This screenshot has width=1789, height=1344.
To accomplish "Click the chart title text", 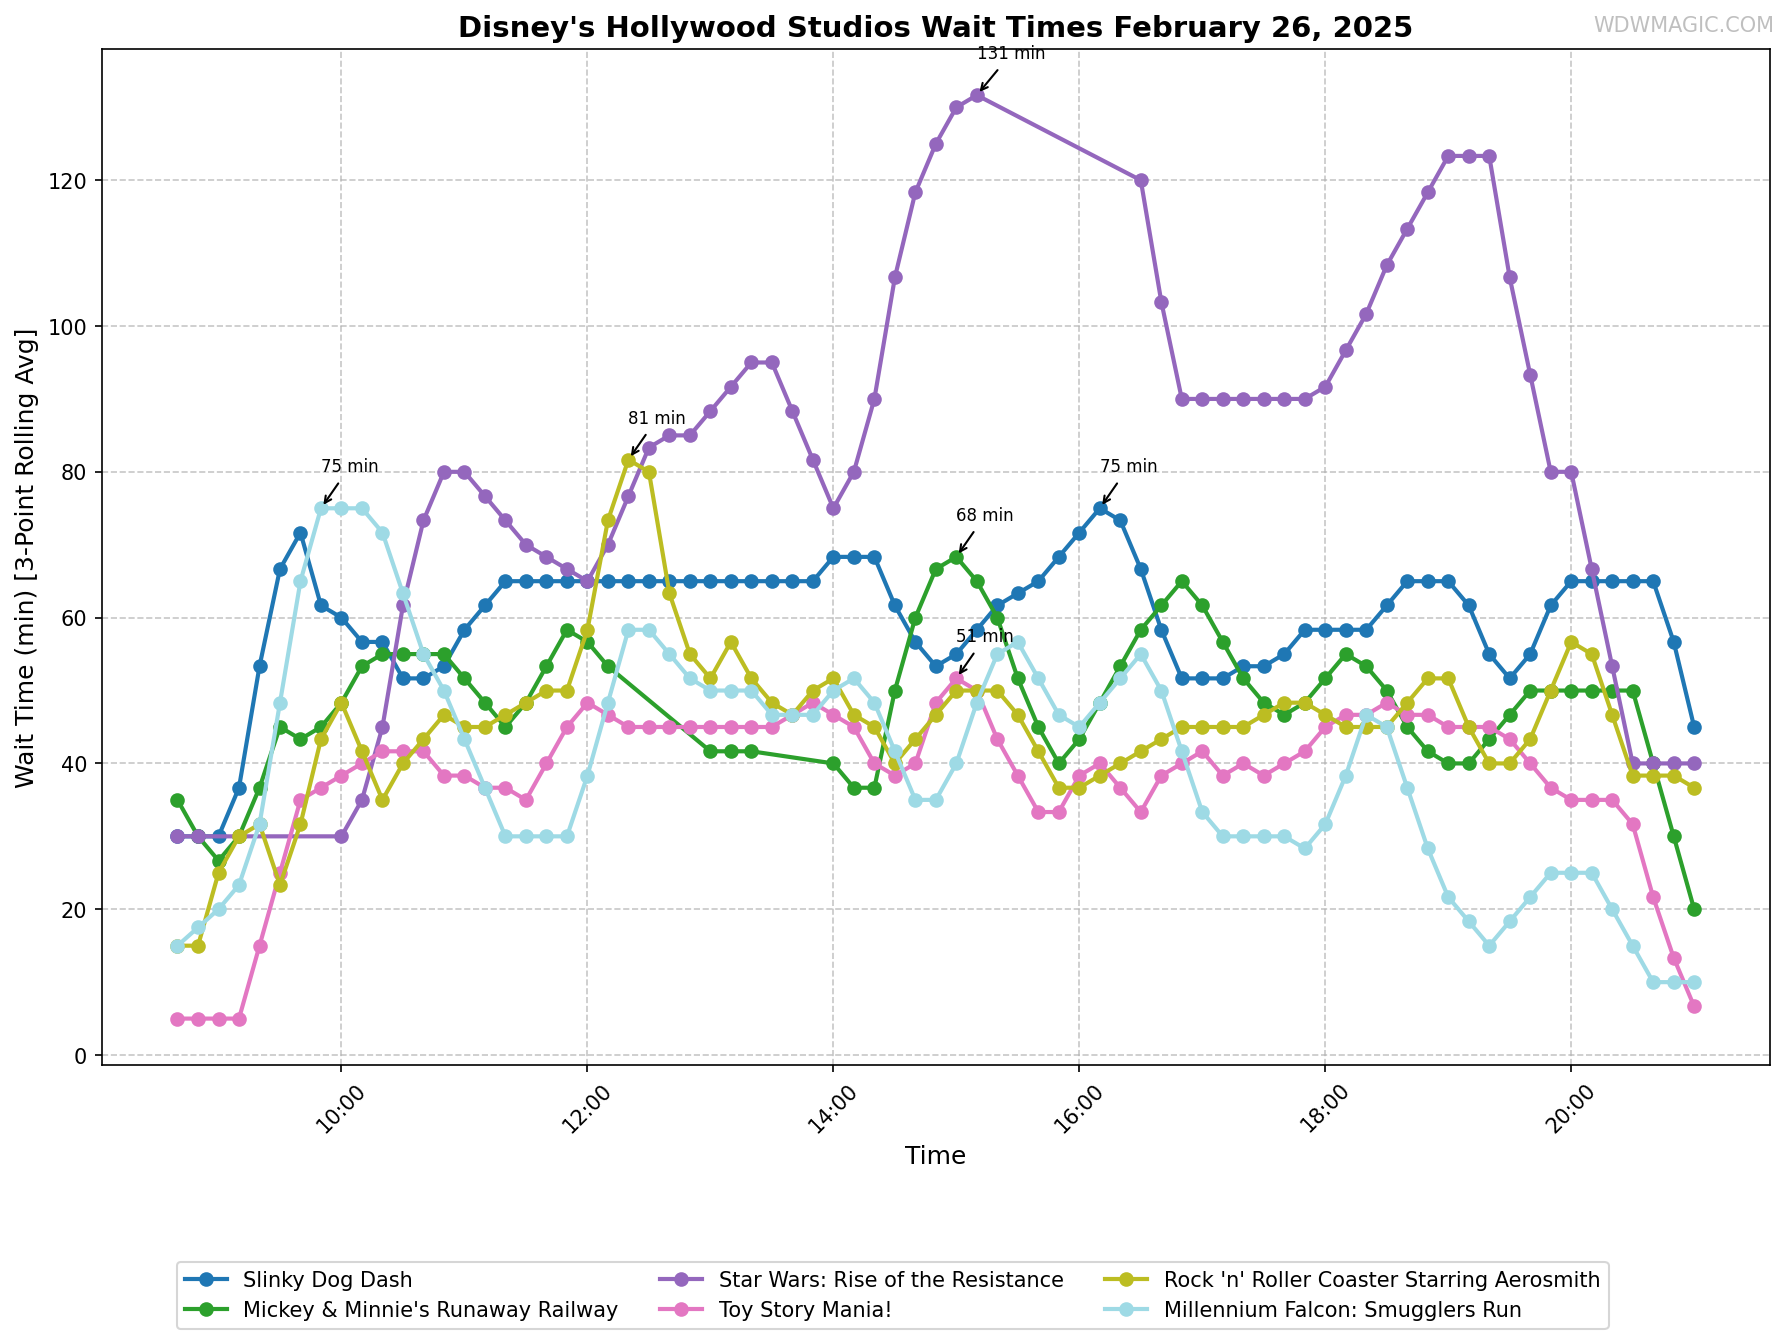I will [935, 27].
